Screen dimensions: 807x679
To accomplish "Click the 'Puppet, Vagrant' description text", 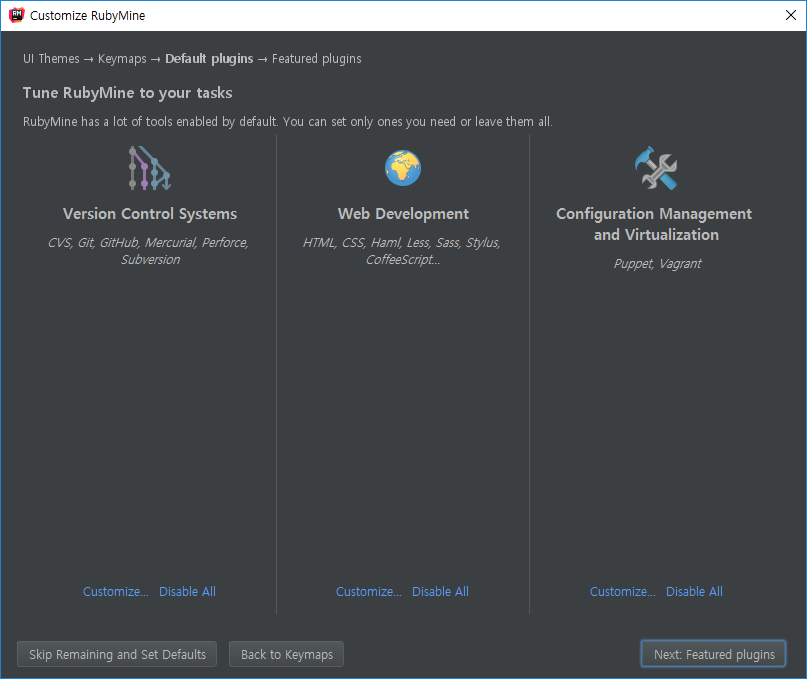I will coord(657,264).
